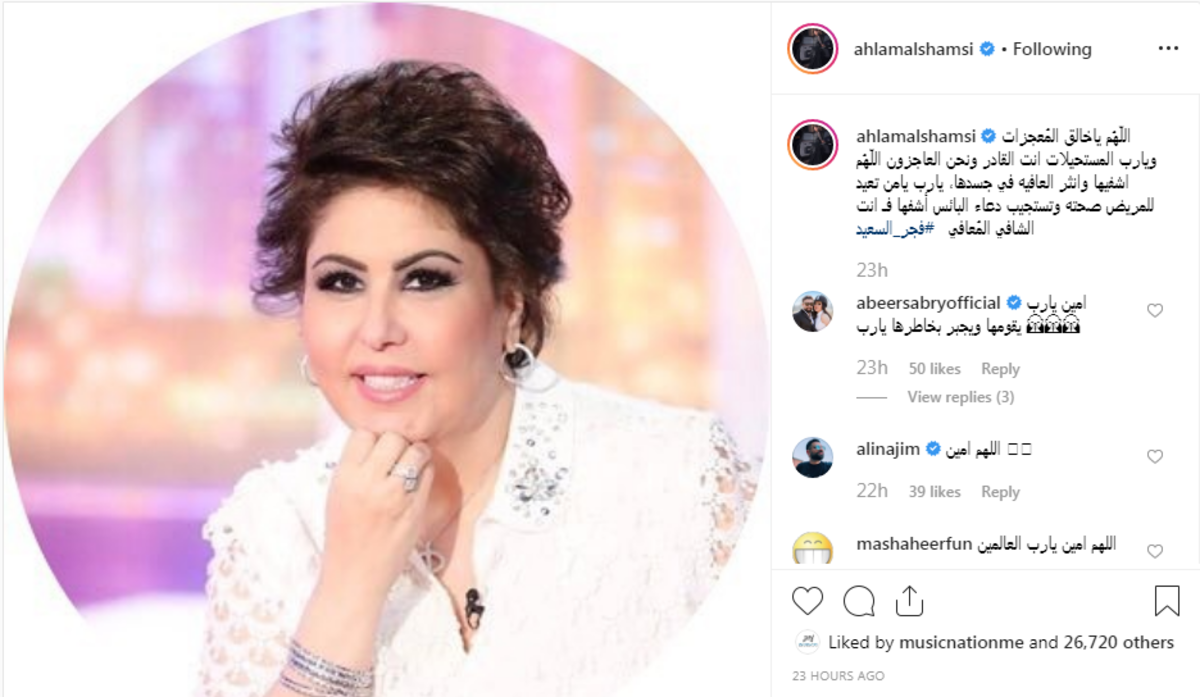The image size is (1200, 697).
Task: Open comment bubble icon under post
Action: (859, 600)
